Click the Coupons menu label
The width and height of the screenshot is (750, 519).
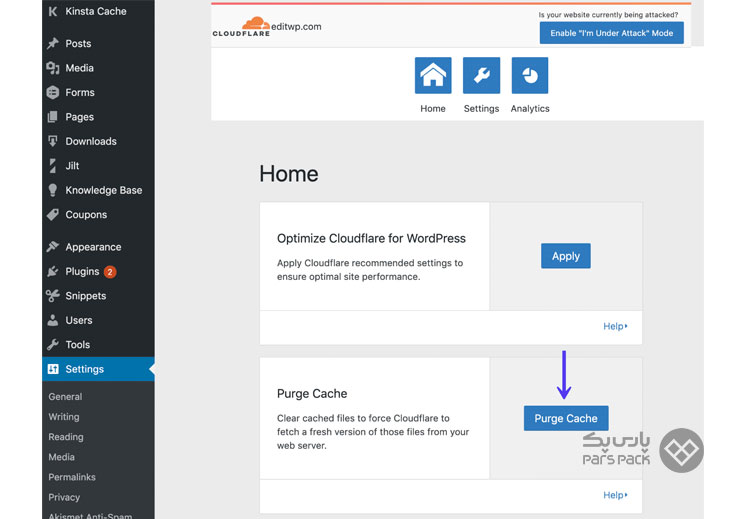tap(86, 215)
